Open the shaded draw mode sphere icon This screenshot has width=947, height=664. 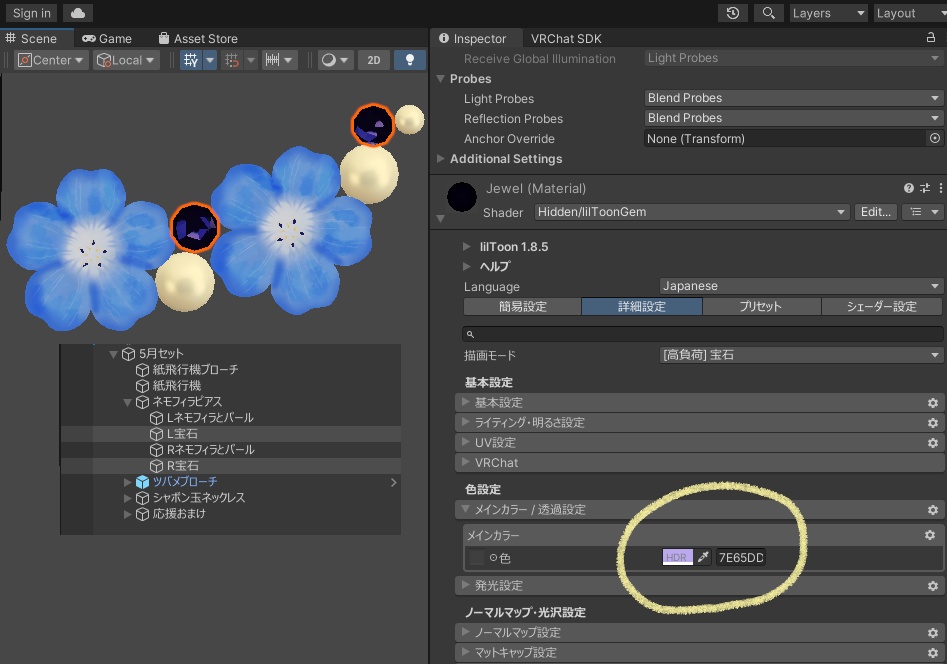[x=329, y=60]
